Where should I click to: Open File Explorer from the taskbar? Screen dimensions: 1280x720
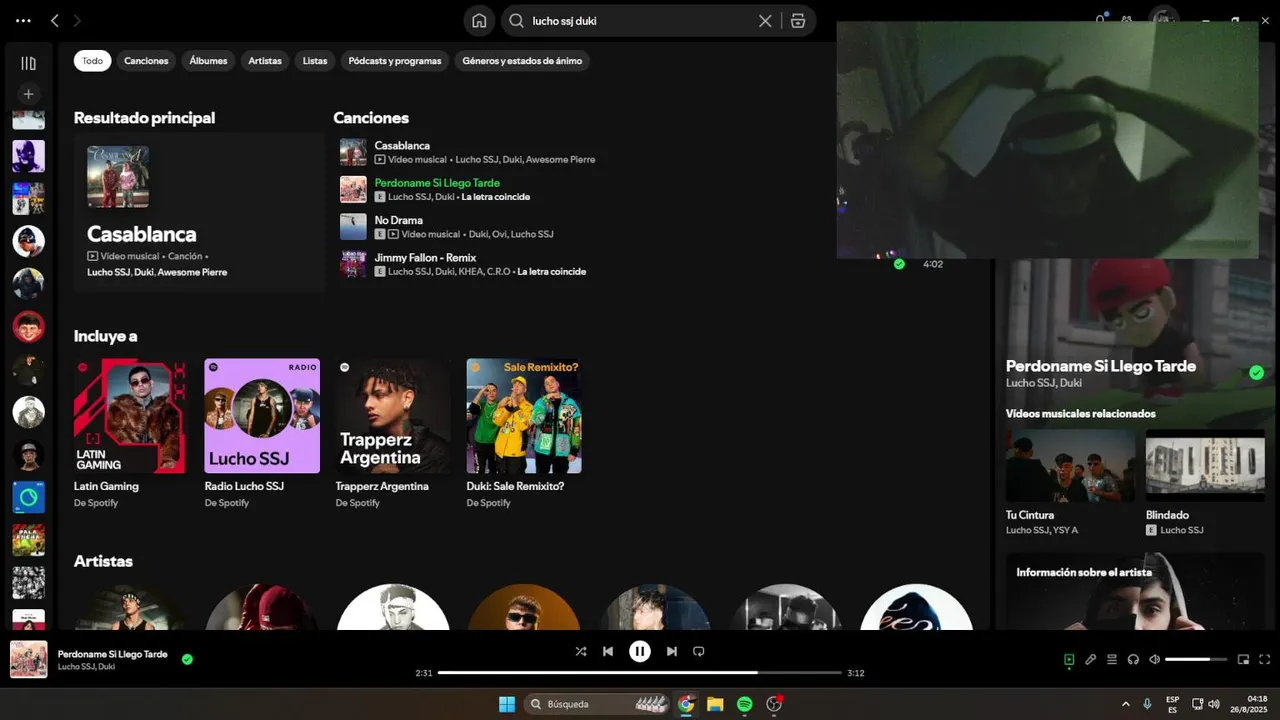[x=715, y=704]
